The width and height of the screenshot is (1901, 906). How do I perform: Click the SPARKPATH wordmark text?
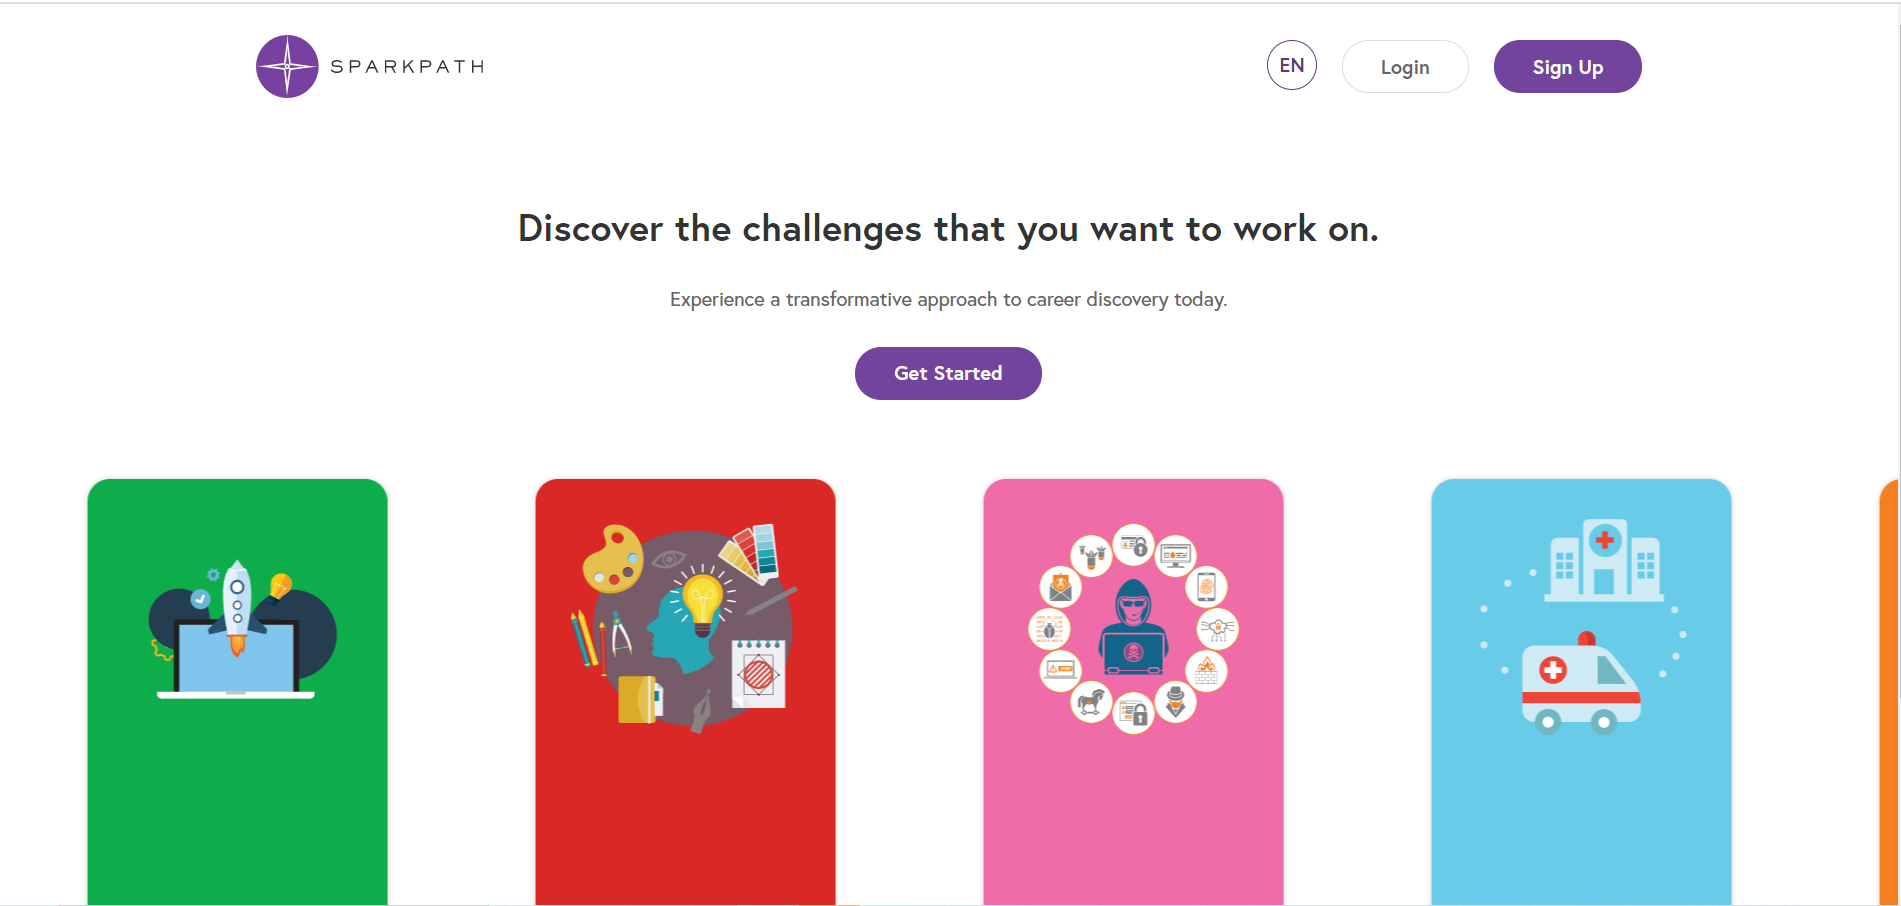point(407,67)
